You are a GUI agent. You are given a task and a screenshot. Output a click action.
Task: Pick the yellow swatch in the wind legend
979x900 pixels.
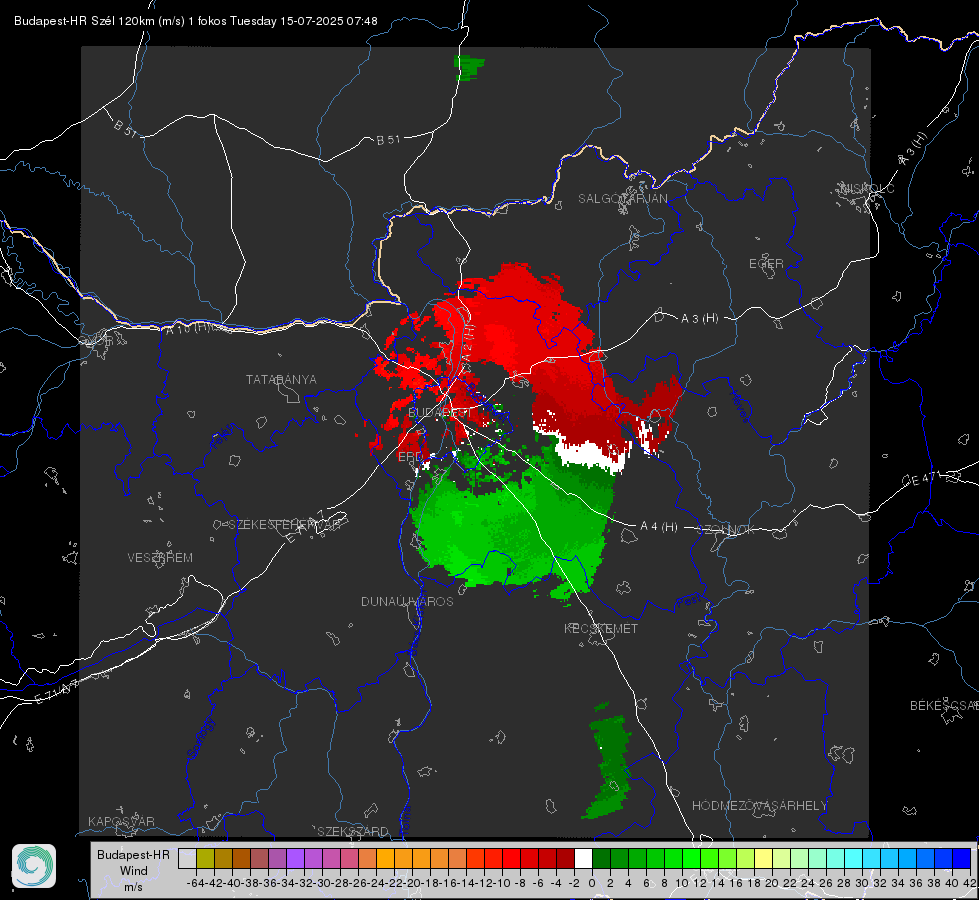(764, 858)
